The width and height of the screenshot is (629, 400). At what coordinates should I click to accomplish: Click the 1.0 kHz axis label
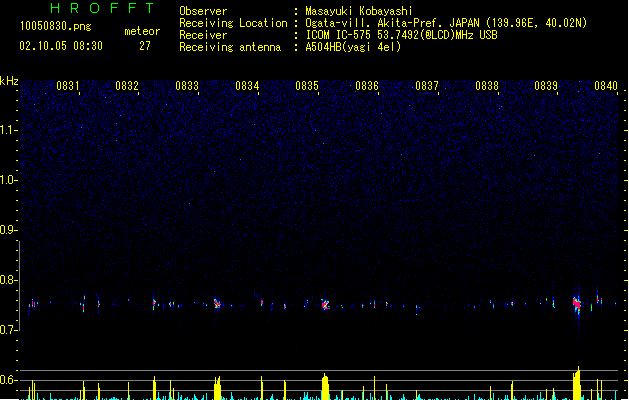[9, 180]
